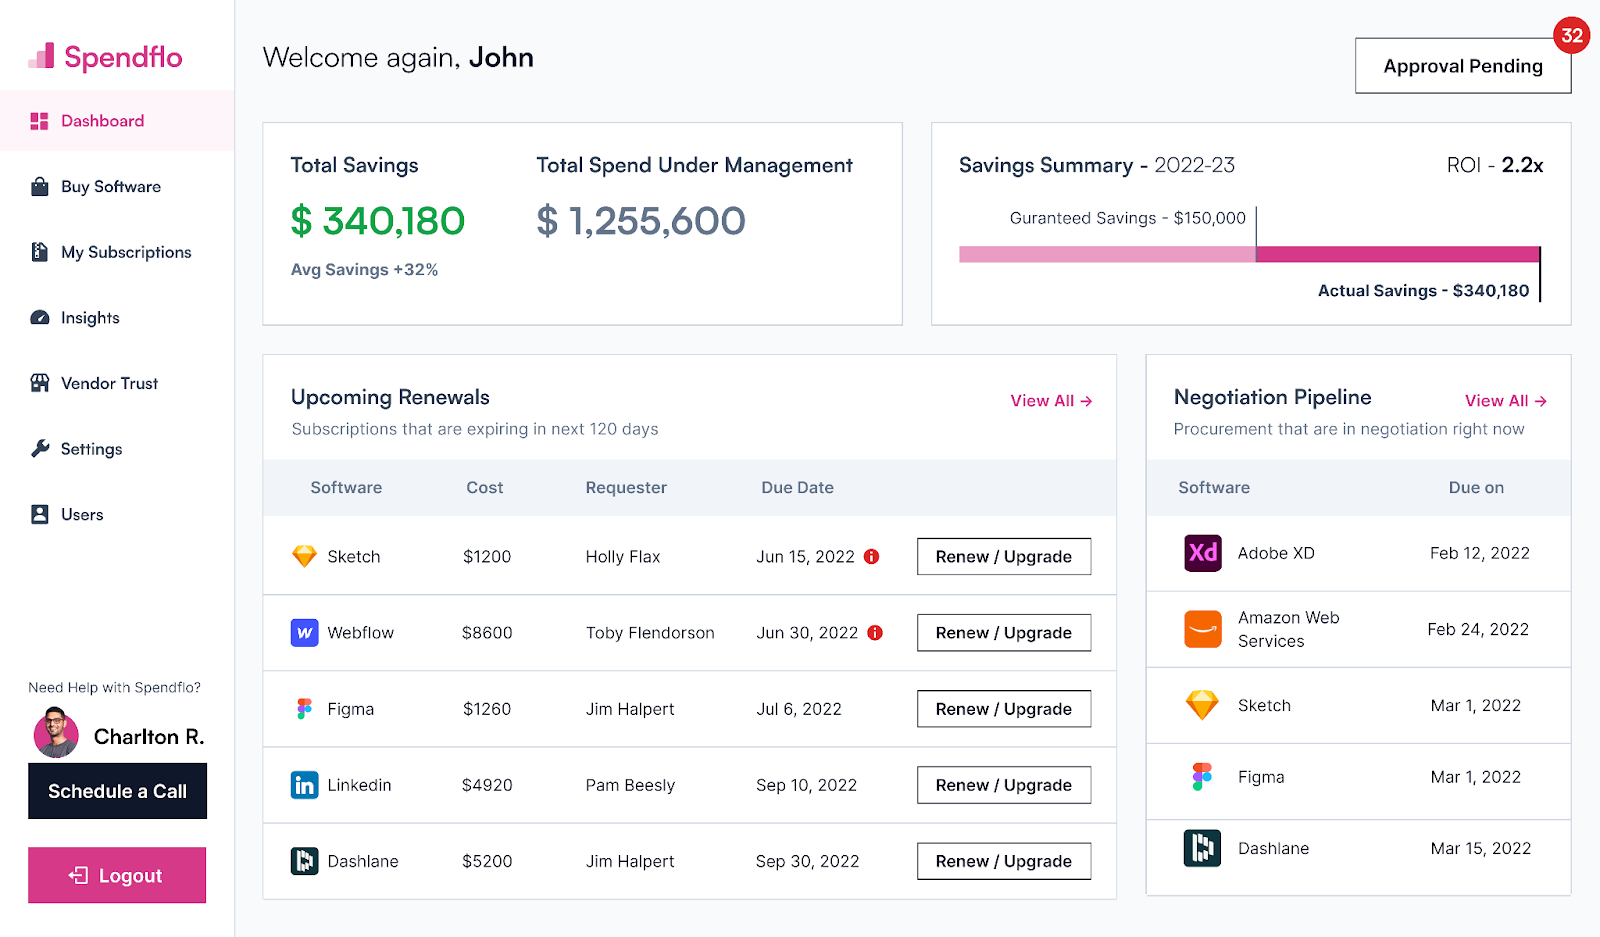Select the Buy Software bag icon
Image resolution: width=1600 pixels, height=937 pixels.
point(38,186)
